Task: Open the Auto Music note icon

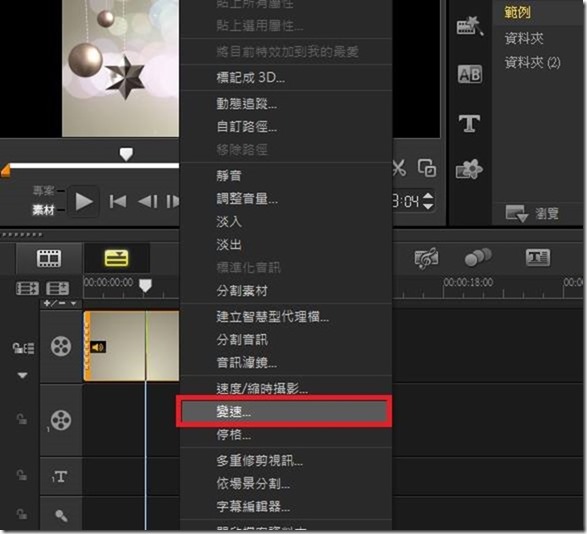Action: tap(426, 258)
